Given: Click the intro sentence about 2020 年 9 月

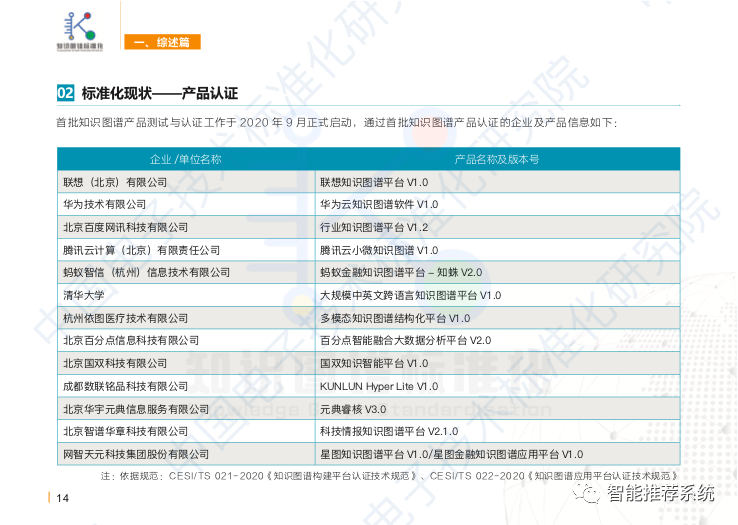Looking at the screenshot, I should [337, 123].
